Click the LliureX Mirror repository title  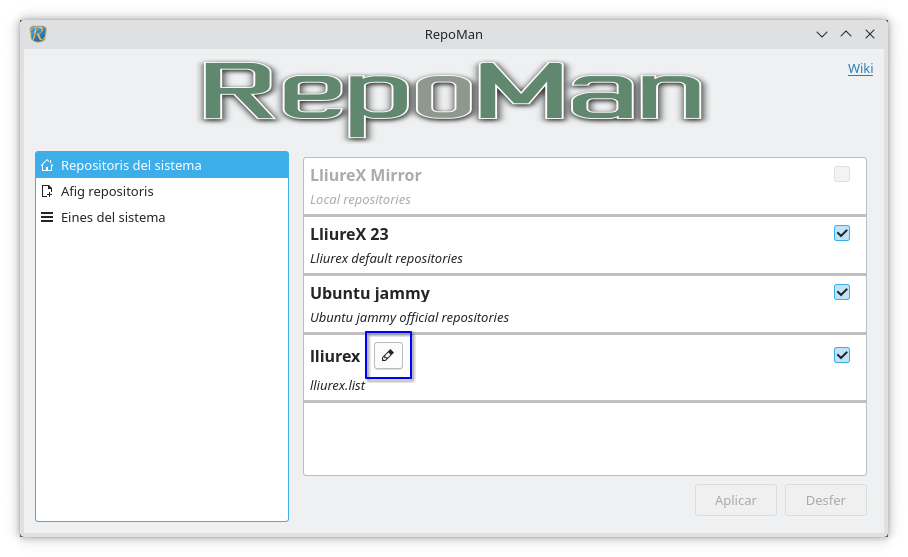point(365,175)
